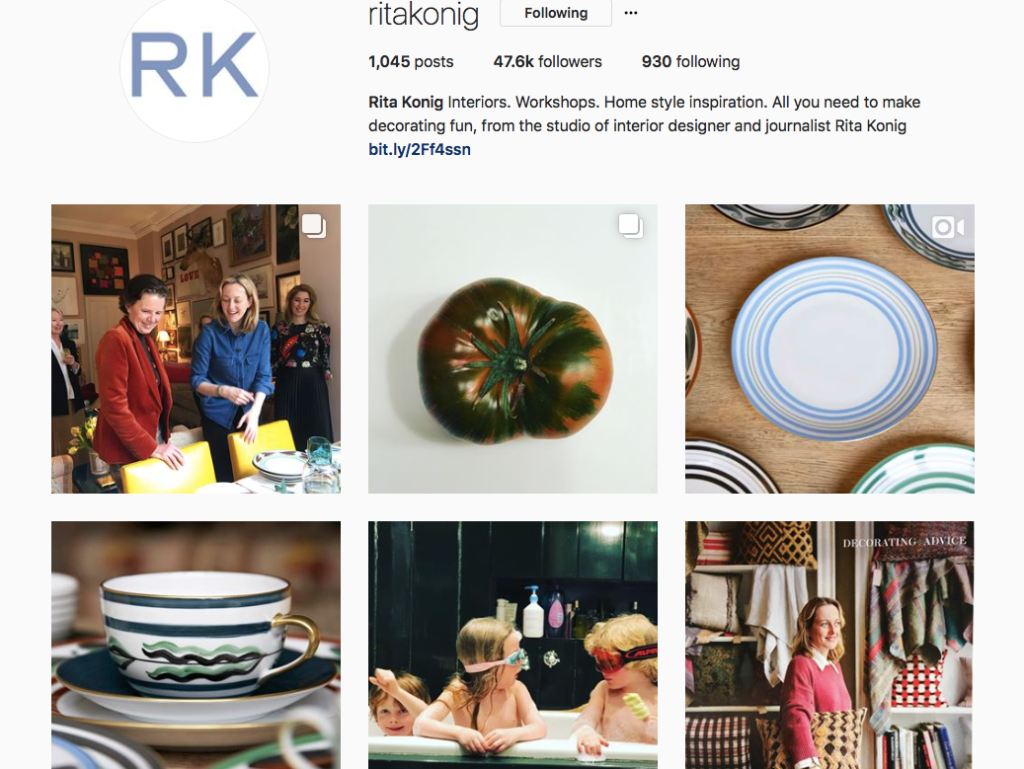
Task: Open the blue striped plate video post
Action: [x=829, y=349]
